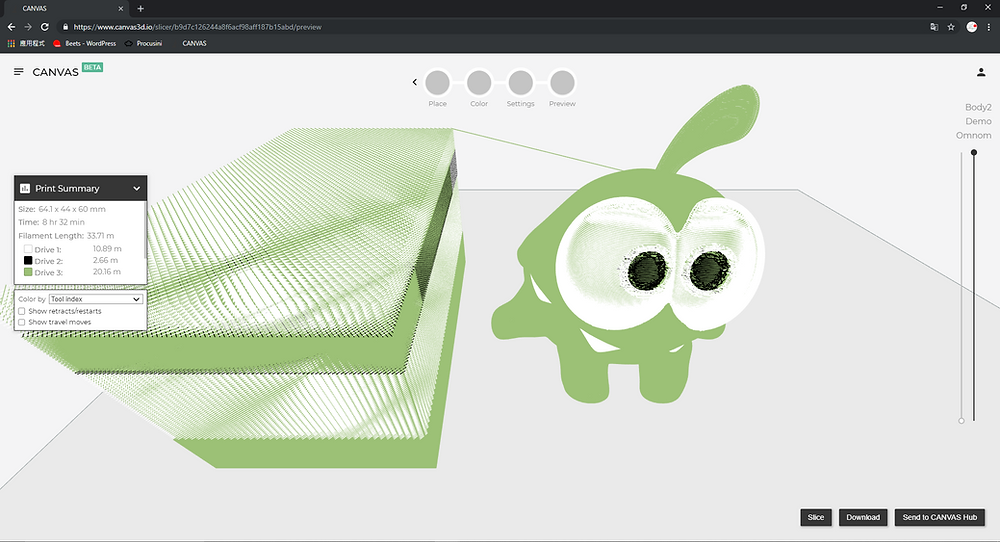Click the layer slider bottom handle
The image size is (1000, 542).
point(961,421)
